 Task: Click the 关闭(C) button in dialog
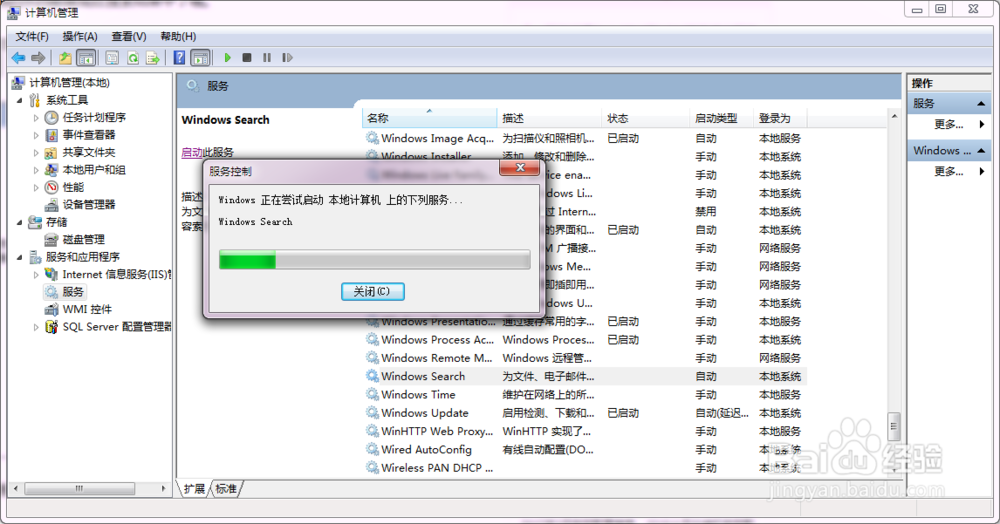click(x=372, y=291)
